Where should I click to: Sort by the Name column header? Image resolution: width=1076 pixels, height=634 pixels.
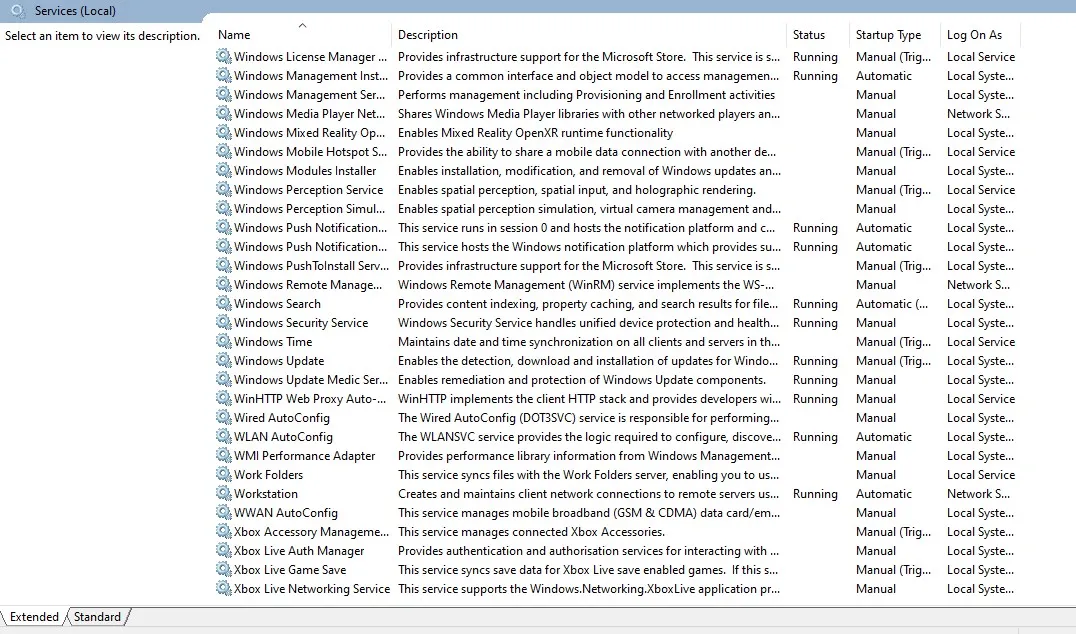[x=233, y=34]
